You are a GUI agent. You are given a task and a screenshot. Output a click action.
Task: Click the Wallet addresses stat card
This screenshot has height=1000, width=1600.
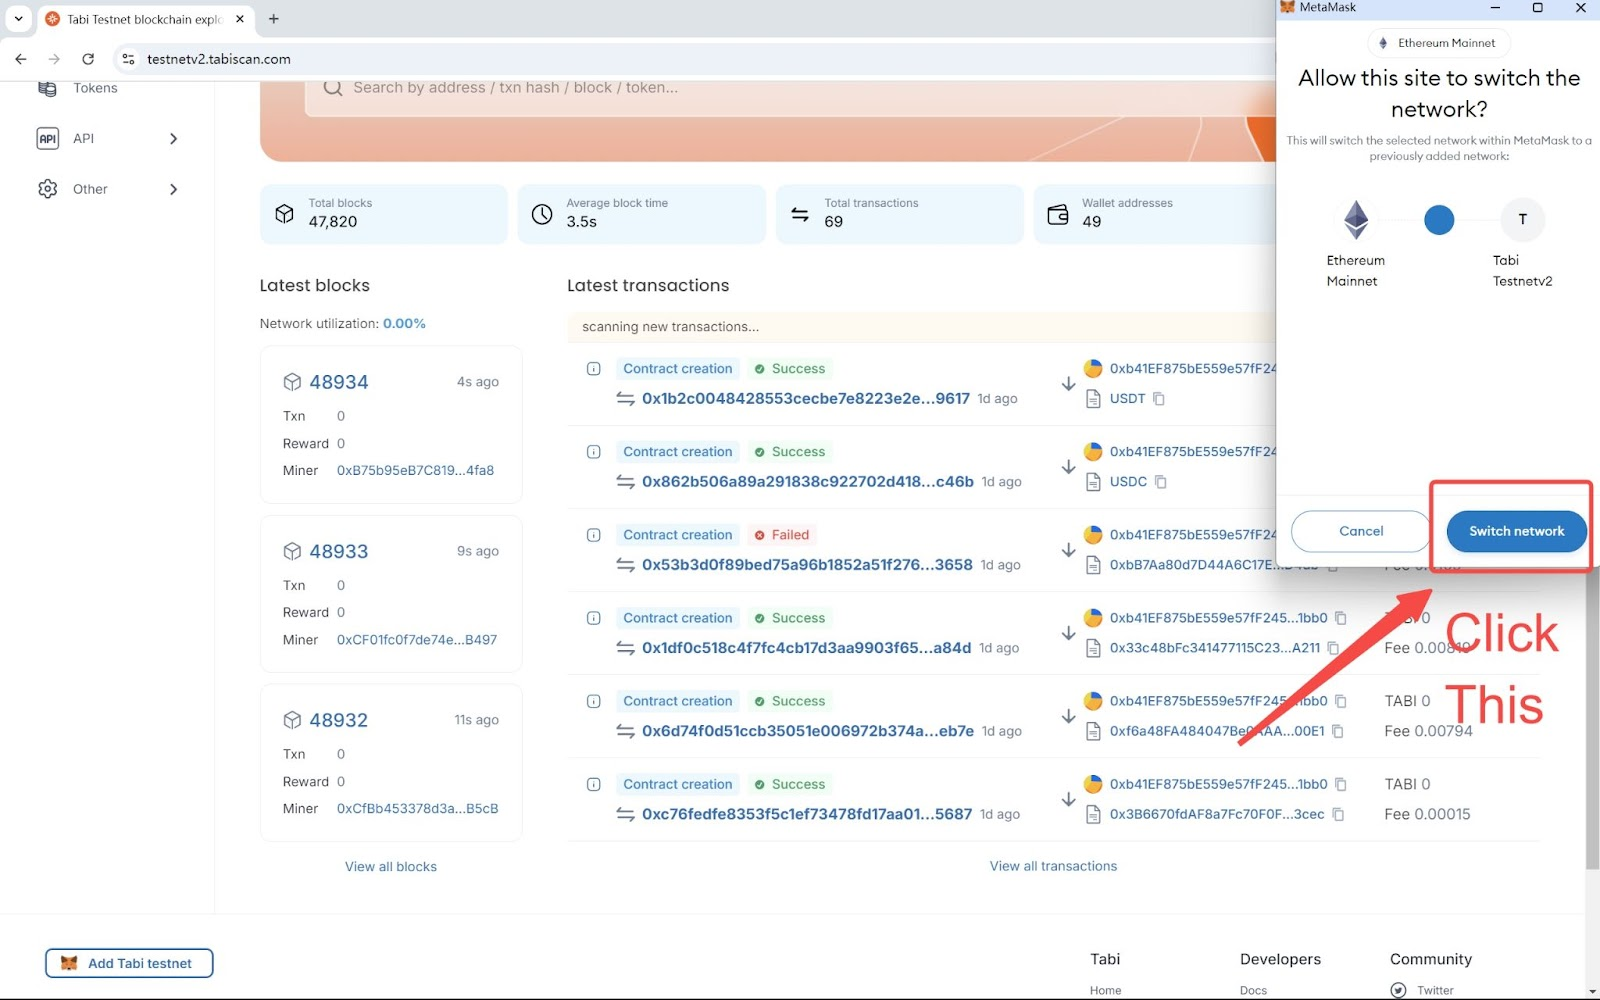pos(1155,213)
